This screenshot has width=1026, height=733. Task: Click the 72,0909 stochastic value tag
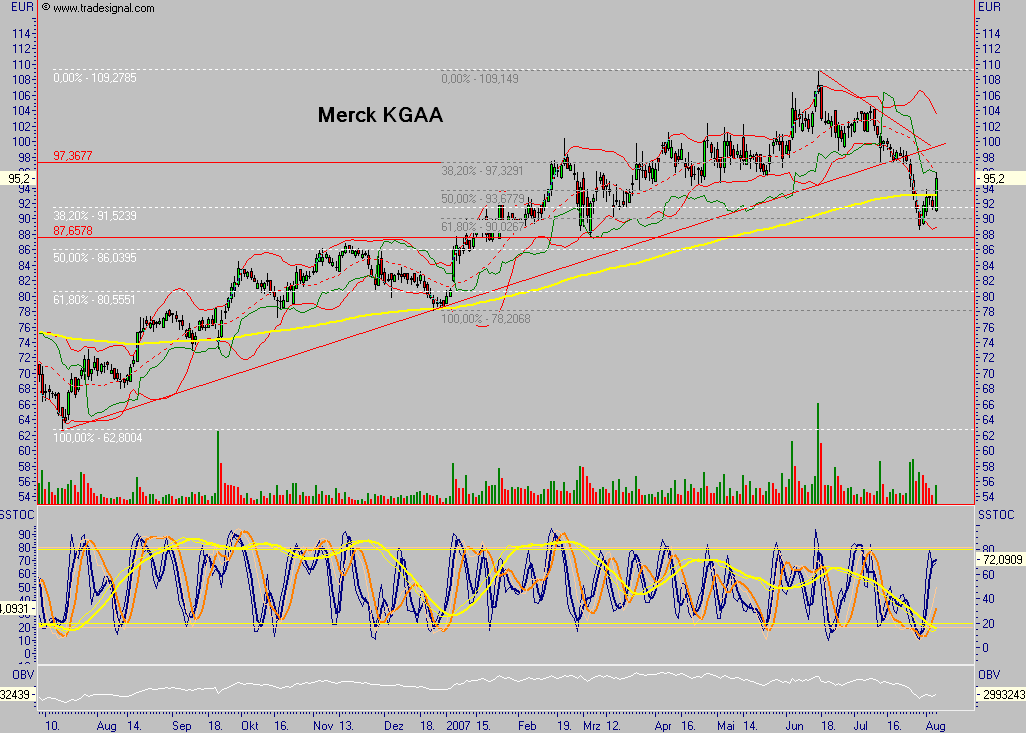tap(1001, 560)
